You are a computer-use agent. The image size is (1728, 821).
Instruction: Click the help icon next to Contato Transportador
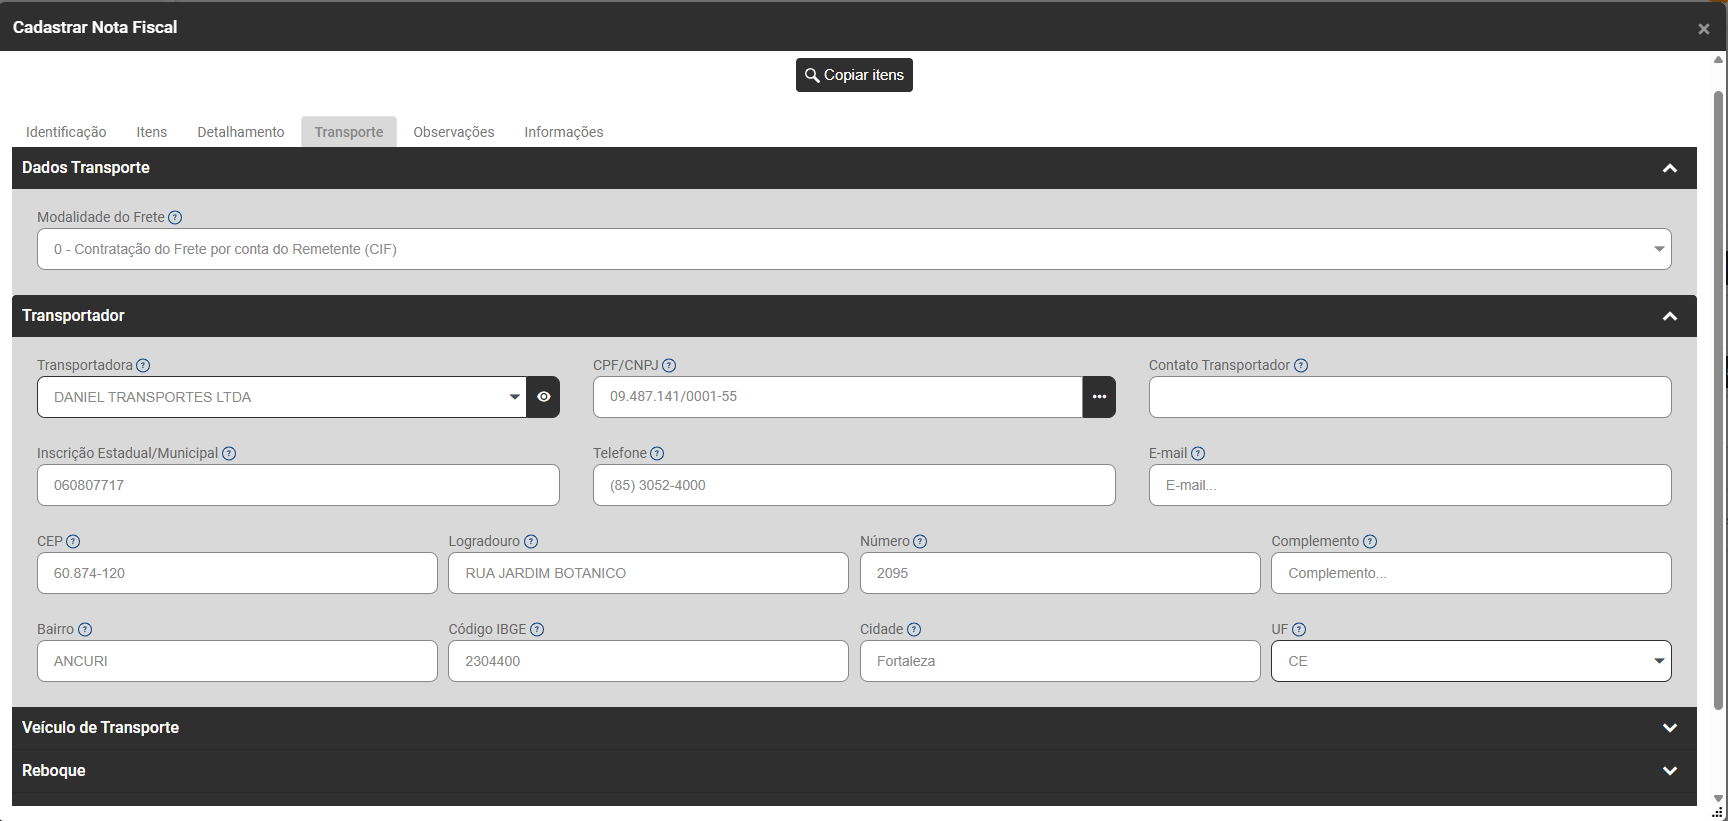coord(1301,365)
